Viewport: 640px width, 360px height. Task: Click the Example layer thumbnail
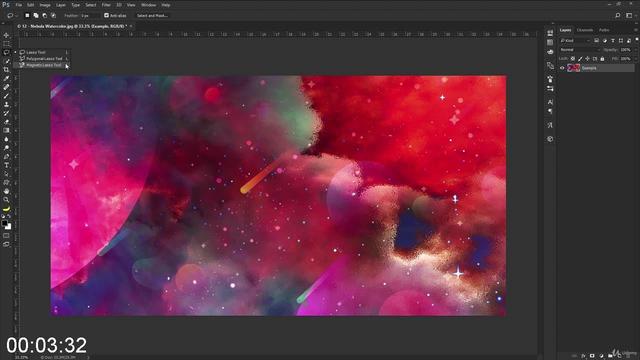[x=573, y=68]
